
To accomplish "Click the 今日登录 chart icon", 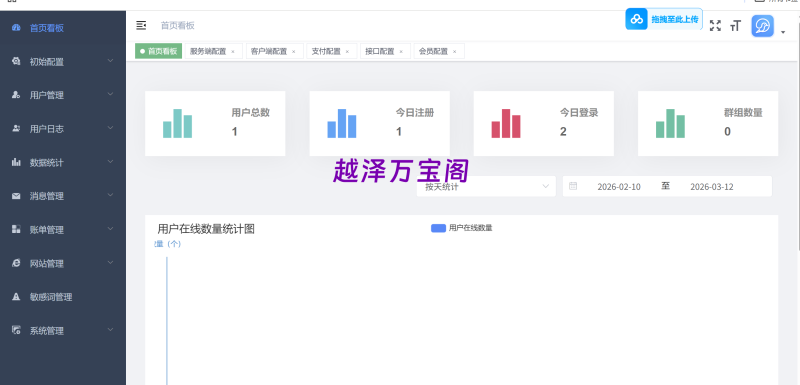I will coord(506,123).
